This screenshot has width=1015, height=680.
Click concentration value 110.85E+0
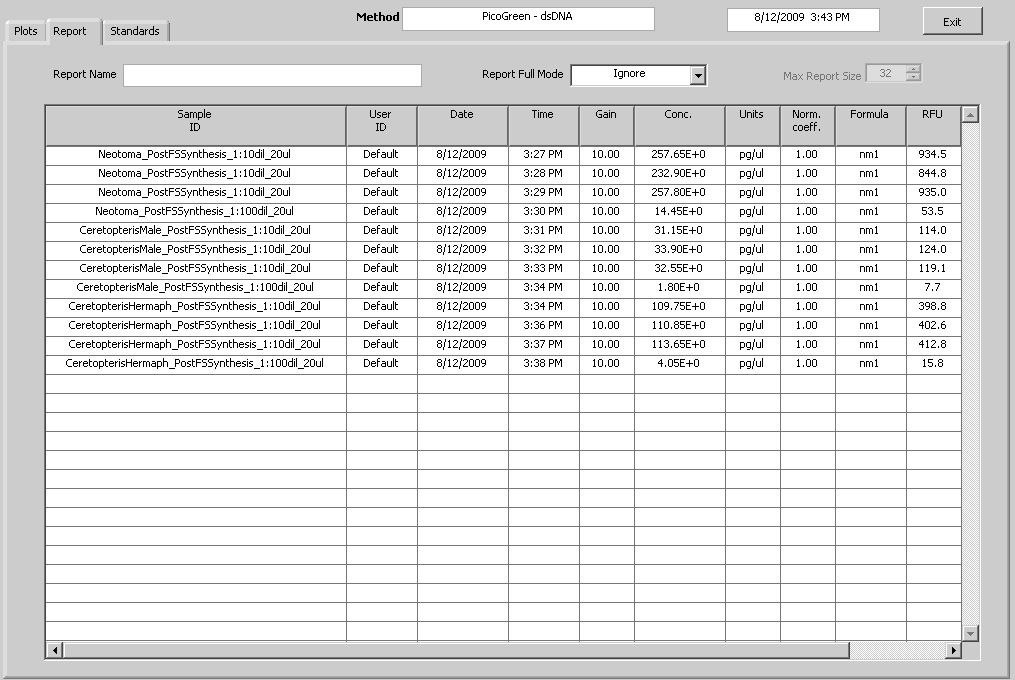tap(679, 326)
